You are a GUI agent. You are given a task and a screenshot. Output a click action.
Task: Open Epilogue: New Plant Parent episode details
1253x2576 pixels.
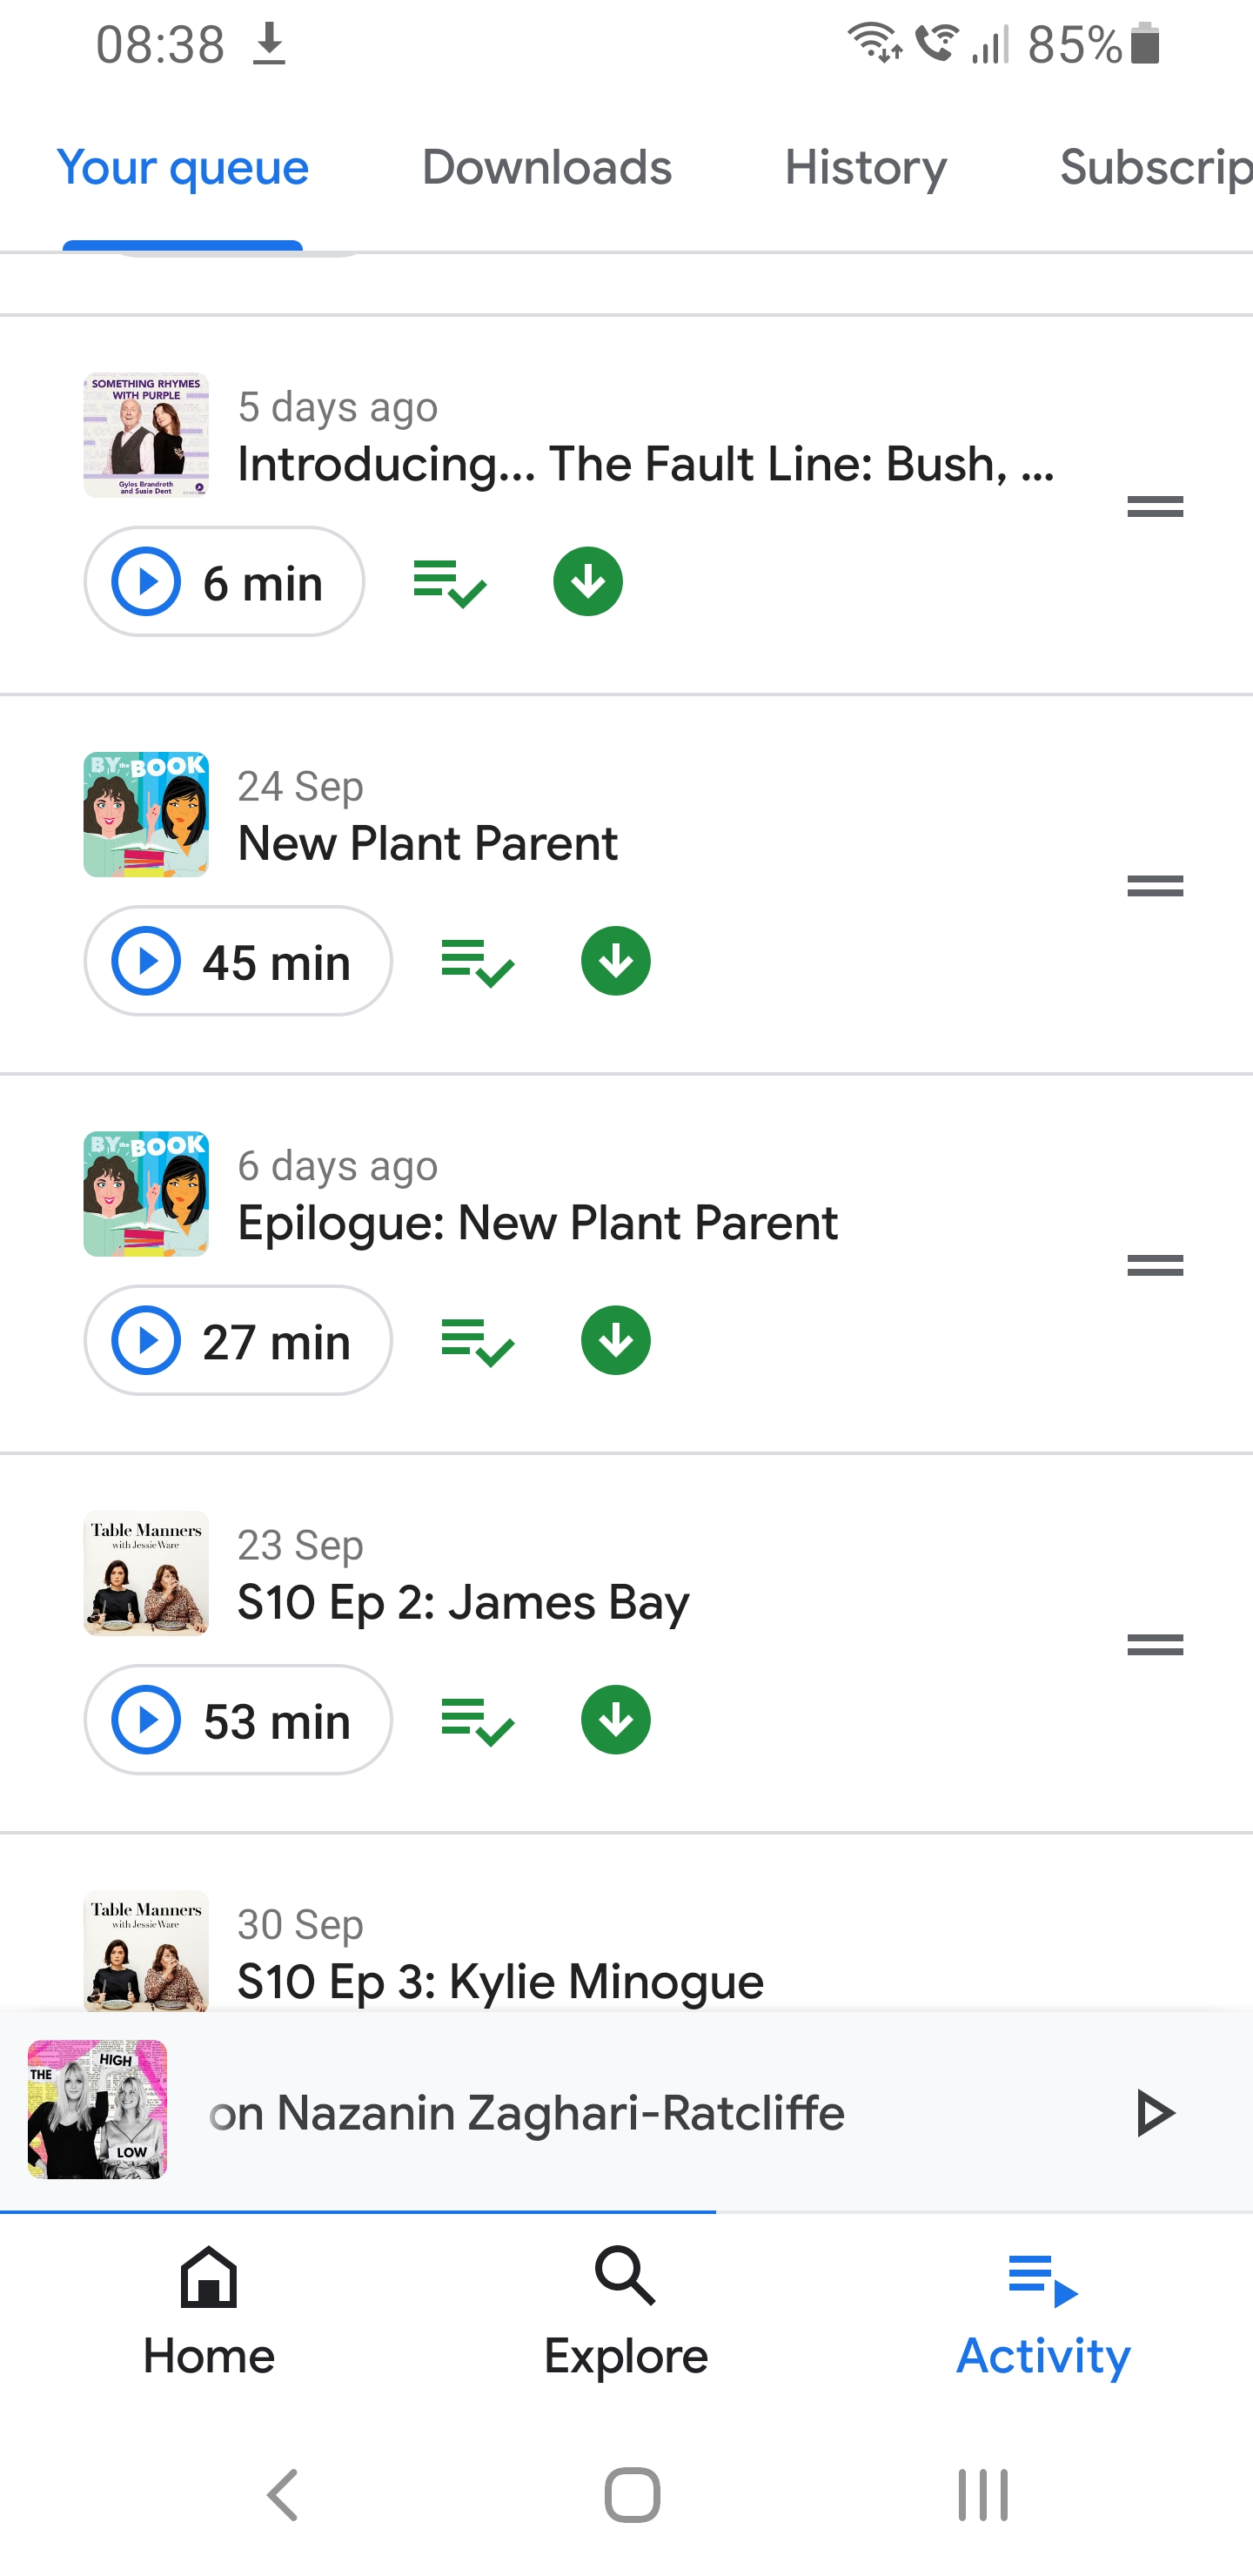pyautogui.click(x=537, y=1223)
